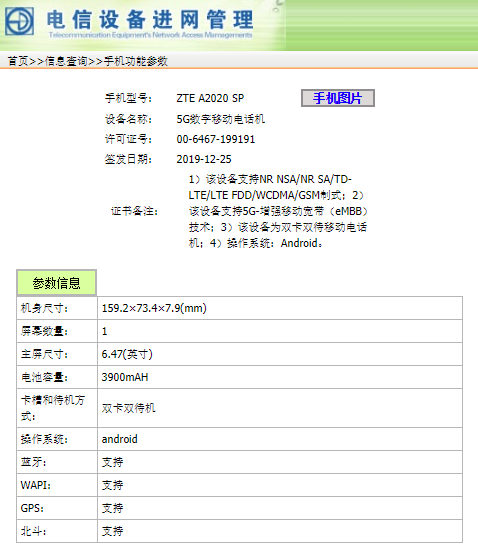Click the 证书备注 remarks paragraph
The width and height of the screenshot is (478, 552).
pos(278,211)
